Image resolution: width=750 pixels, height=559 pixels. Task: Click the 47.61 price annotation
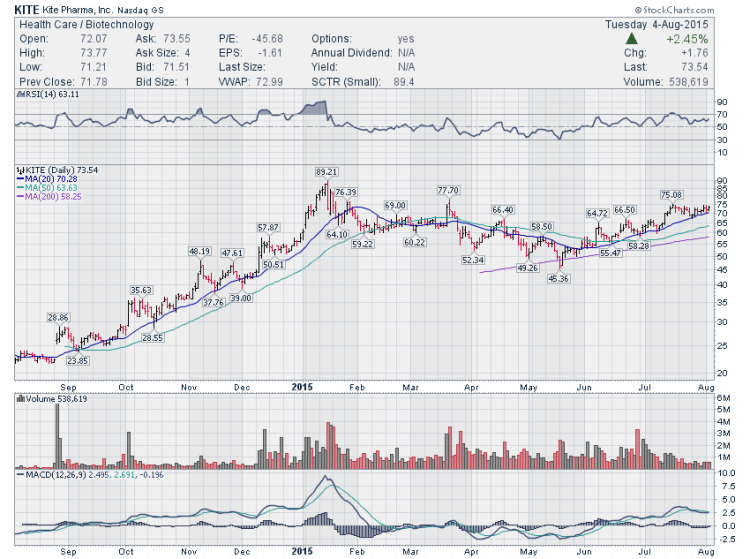click(232, 253)
